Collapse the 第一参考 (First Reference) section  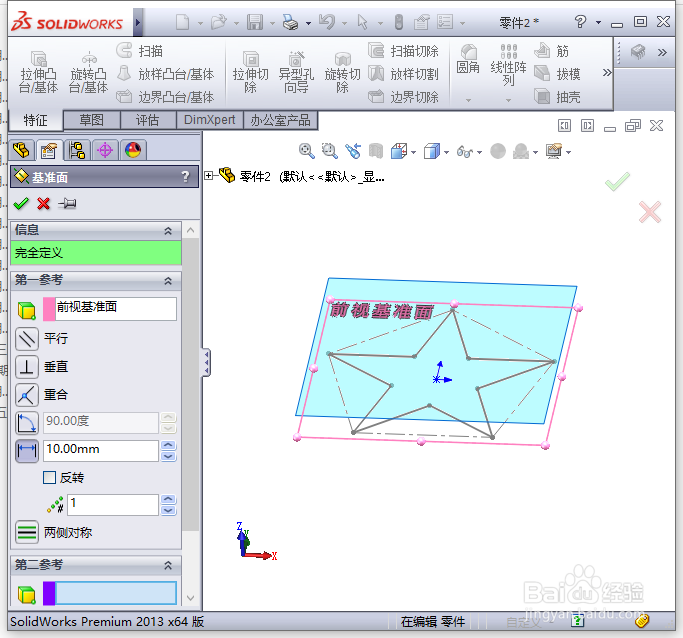[x=168, y=281]
